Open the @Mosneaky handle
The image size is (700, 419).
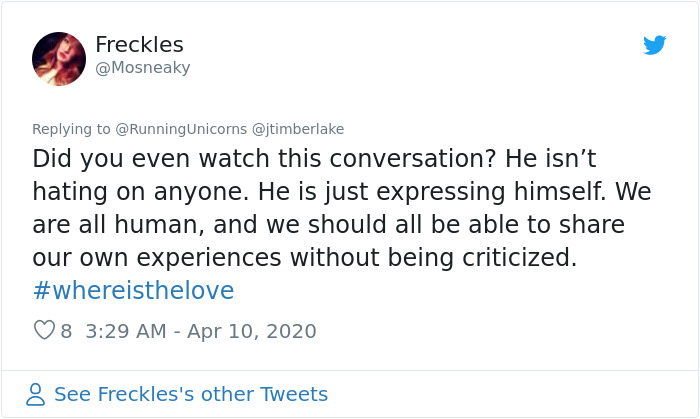142,68
